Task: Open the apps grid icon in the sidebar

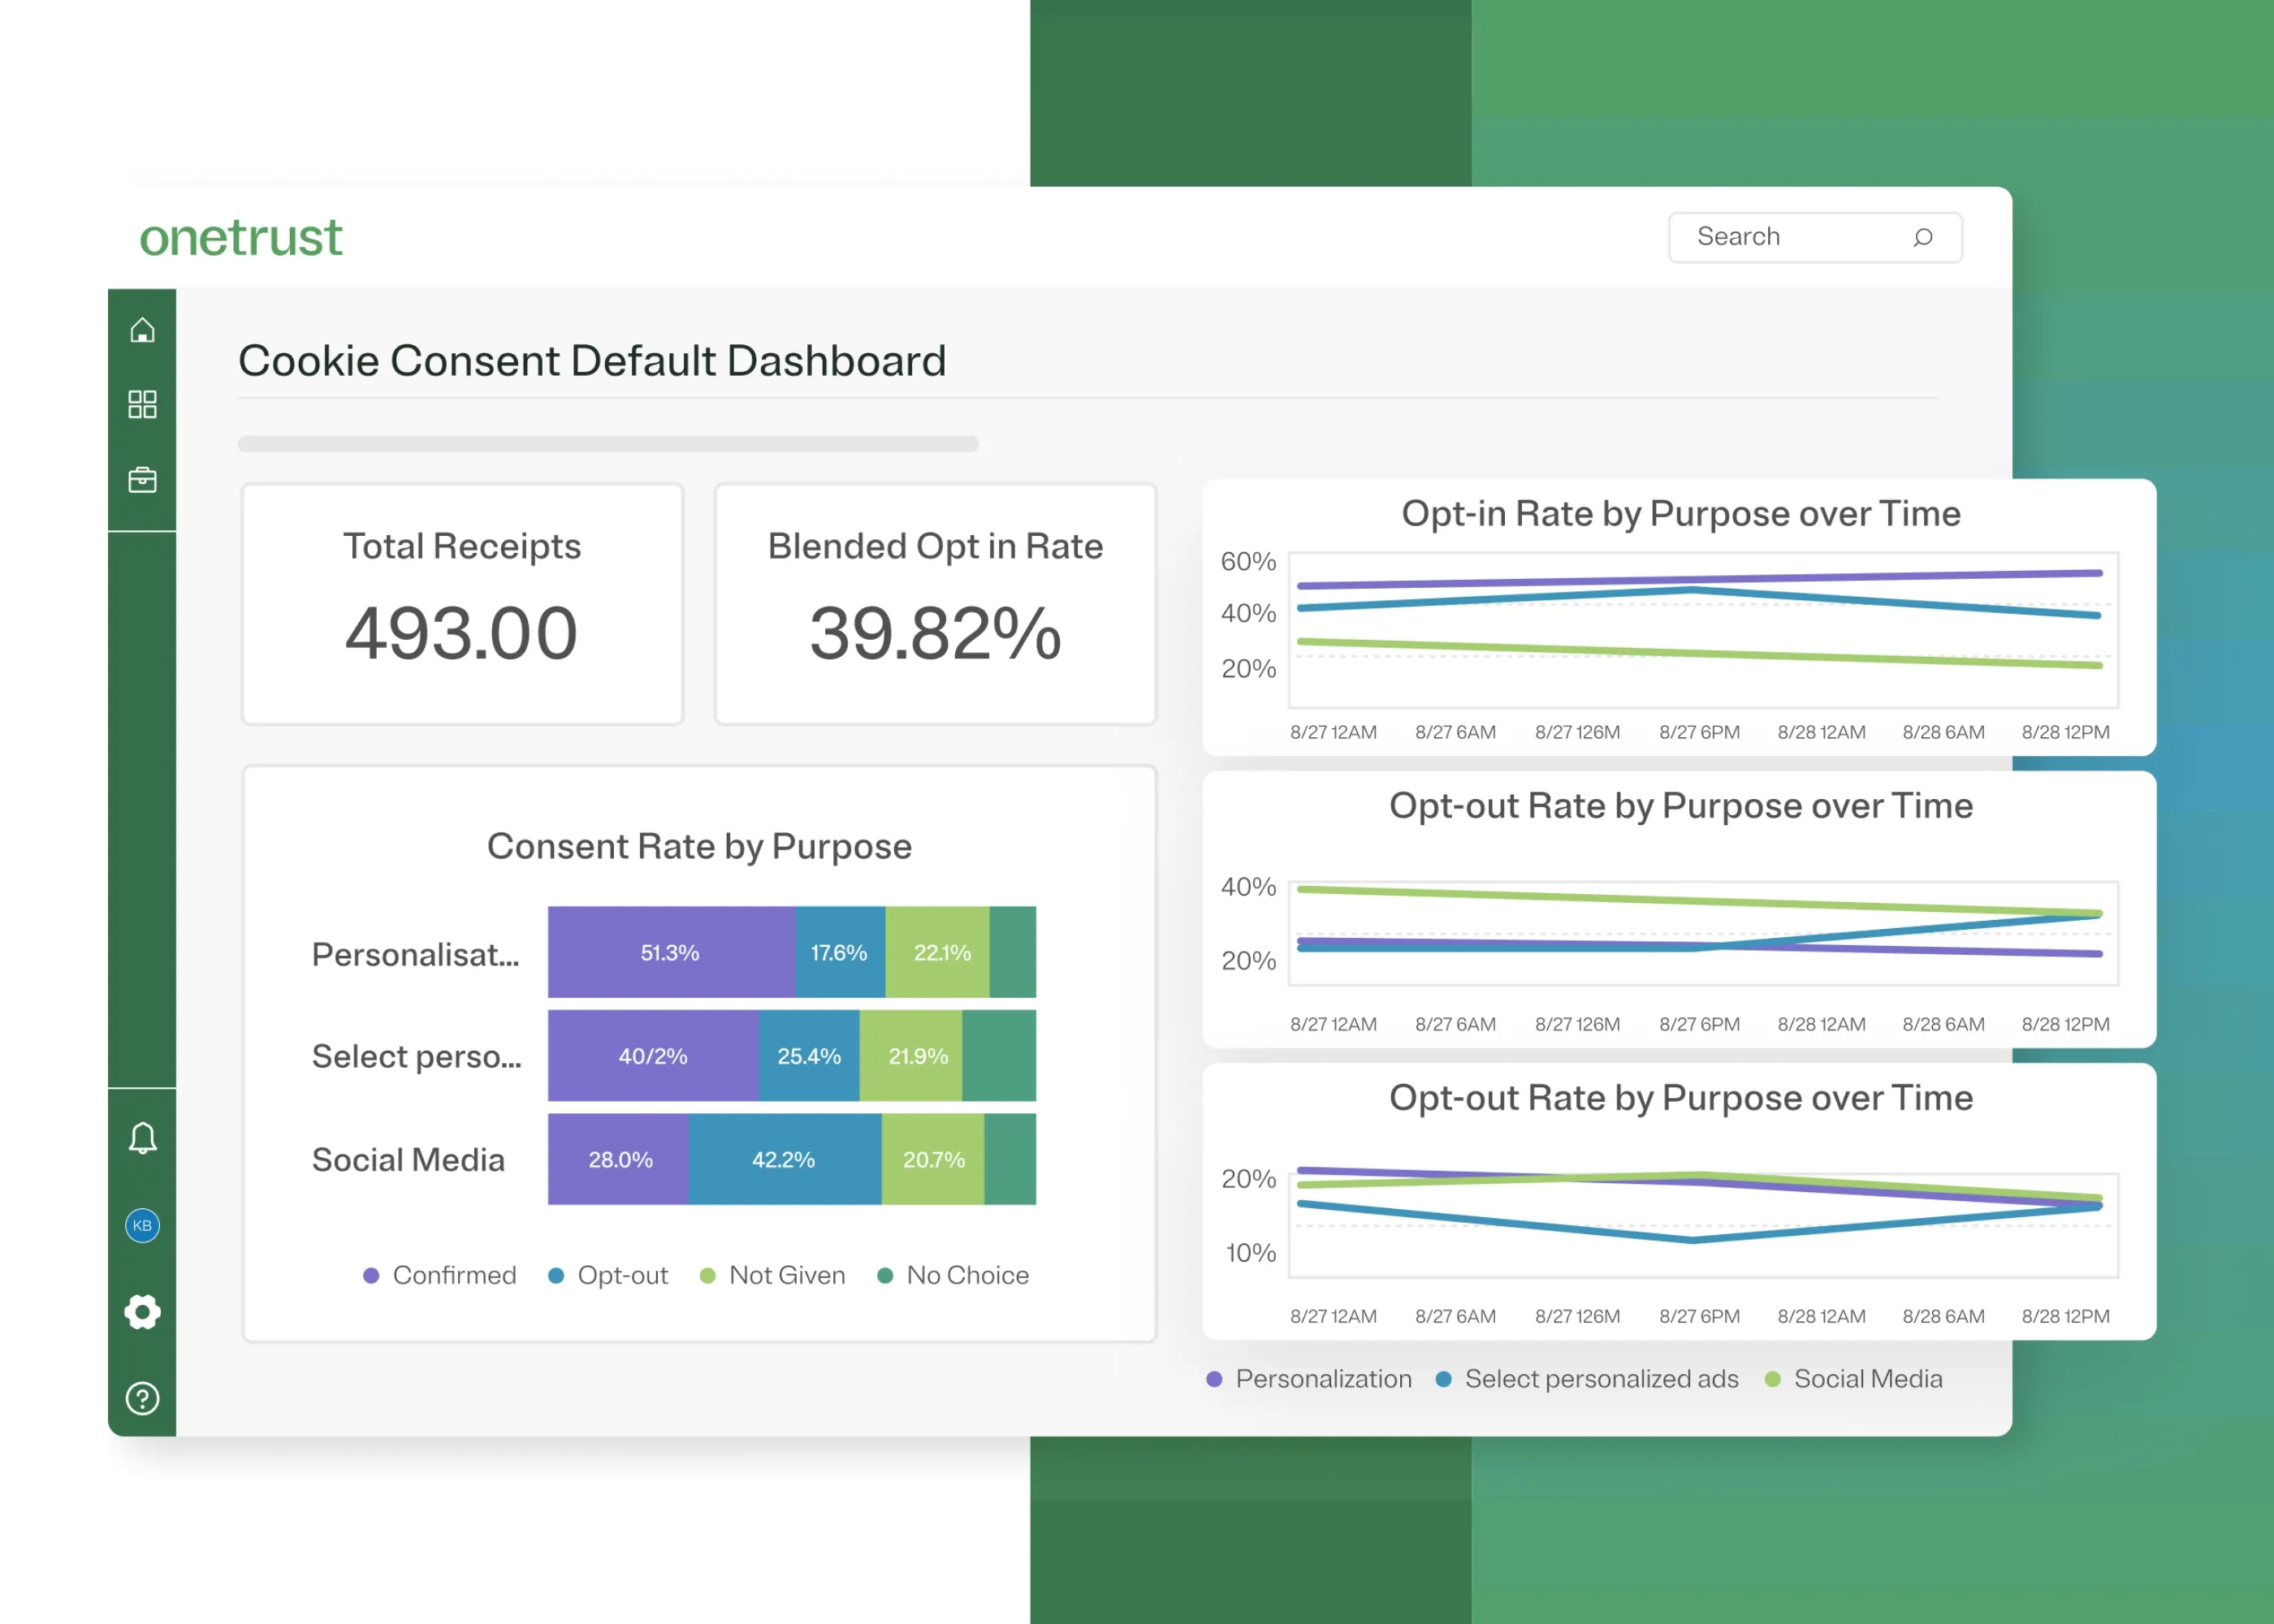Action: click(142, 404)
